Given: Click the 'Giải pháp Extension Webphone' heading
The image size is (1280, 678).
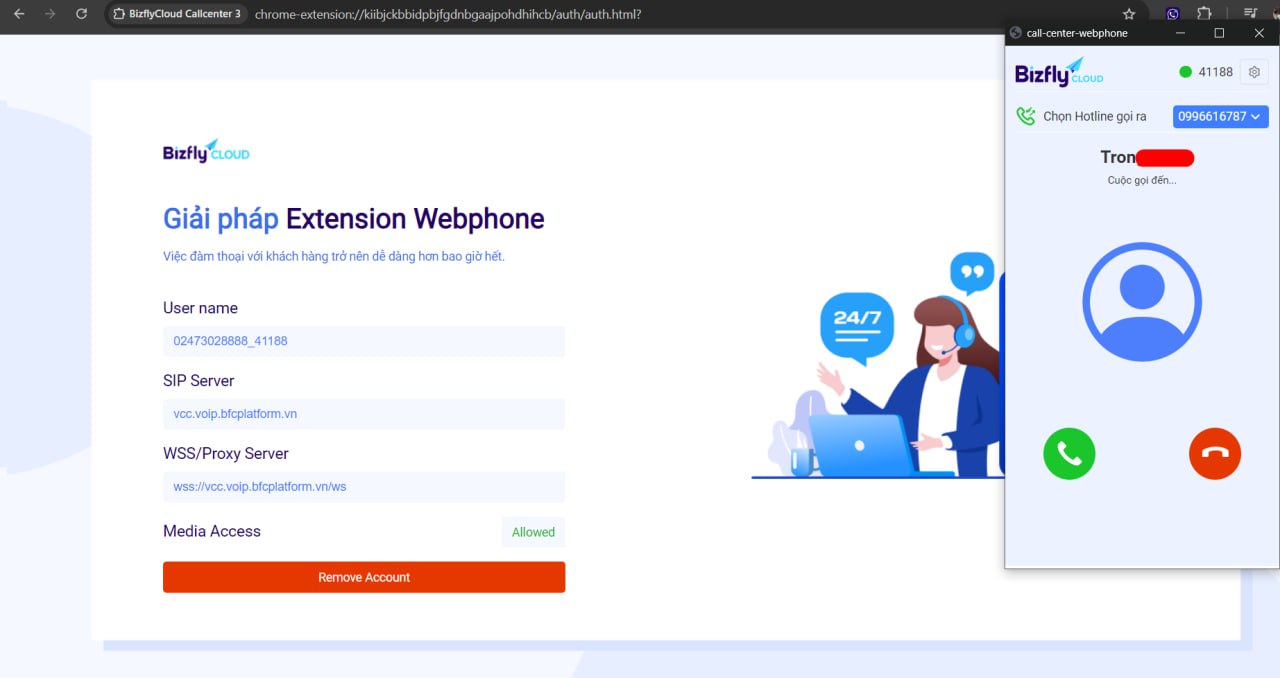Looking at the screenshot, I should coord(354,219).
